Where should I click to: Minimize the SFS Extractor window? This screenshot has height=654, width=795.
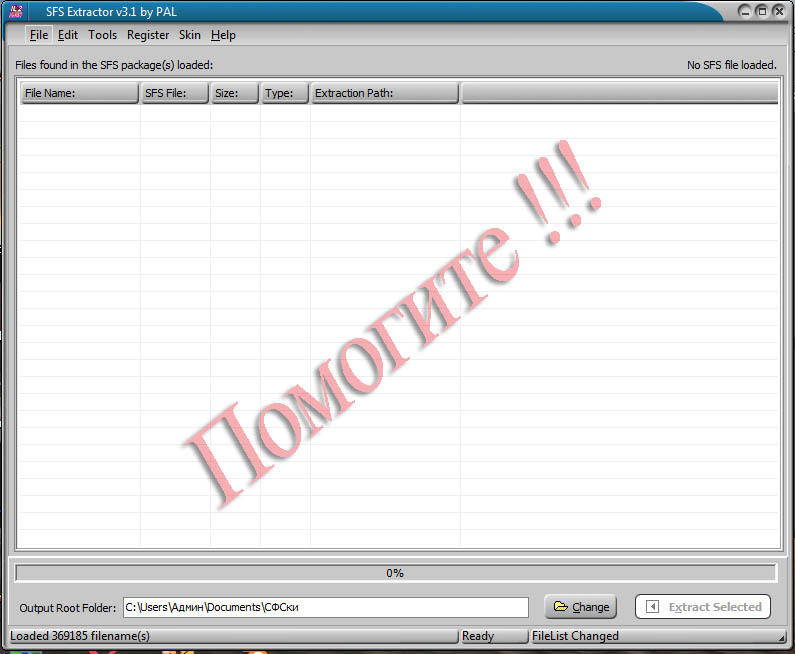[x=744, y=11]
